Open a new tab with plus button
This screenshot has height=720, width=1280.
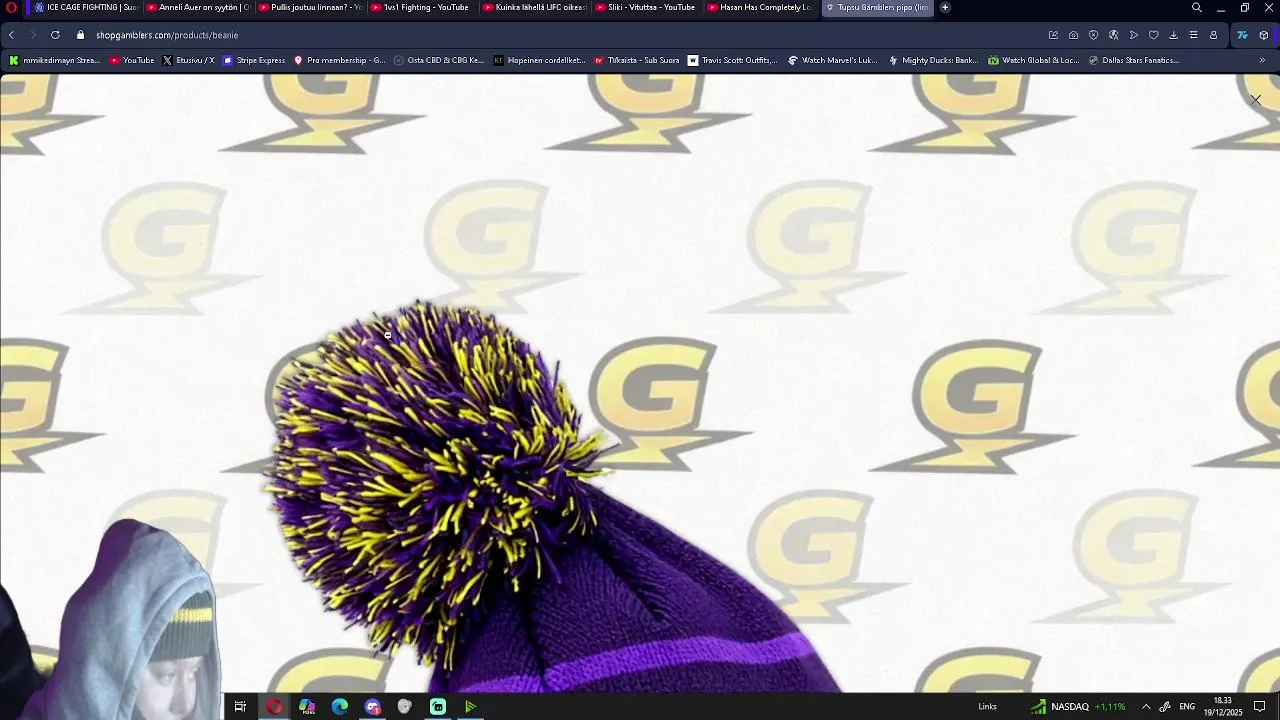(x=945, y=7)
